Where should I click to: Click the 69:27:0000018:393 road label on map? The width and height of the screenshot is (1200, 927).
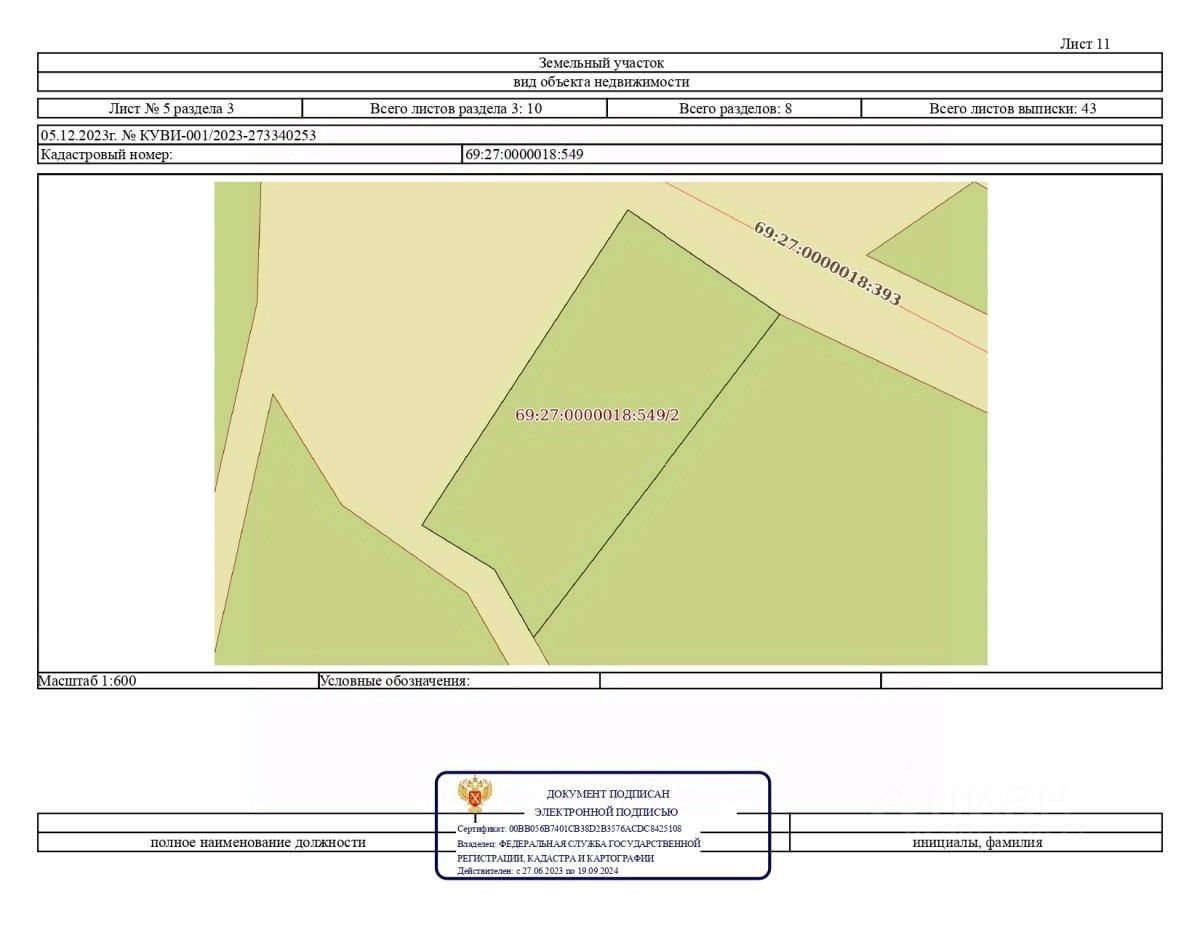click(x=827, y=263)
